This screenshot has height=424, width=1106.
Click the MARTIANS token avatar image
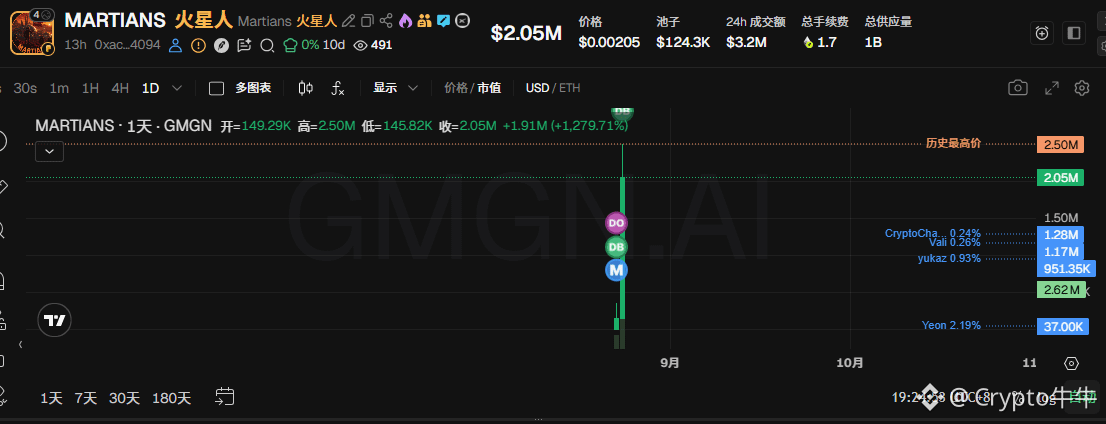[32, 32]
